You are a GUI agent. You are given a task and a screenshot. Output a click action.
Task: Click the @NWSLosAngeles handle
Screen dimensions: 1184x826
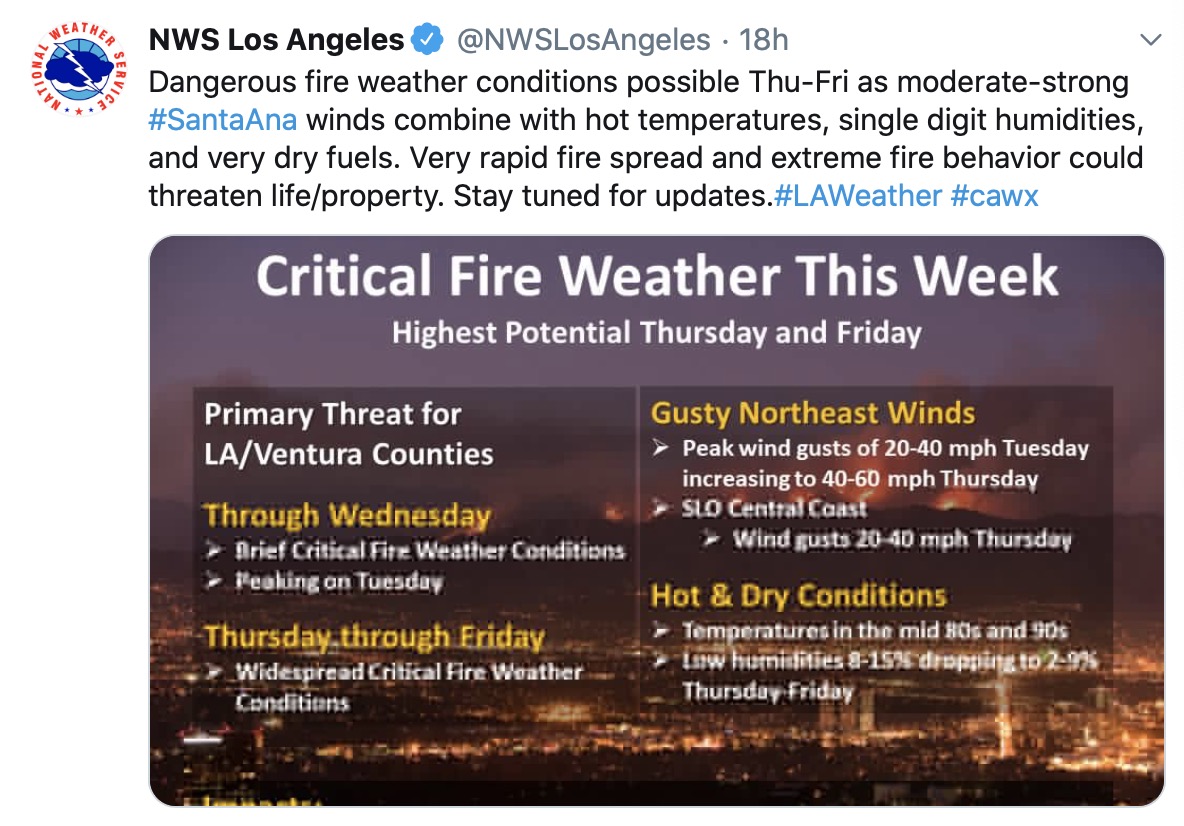pyautogui.click(x=584, y=41)
